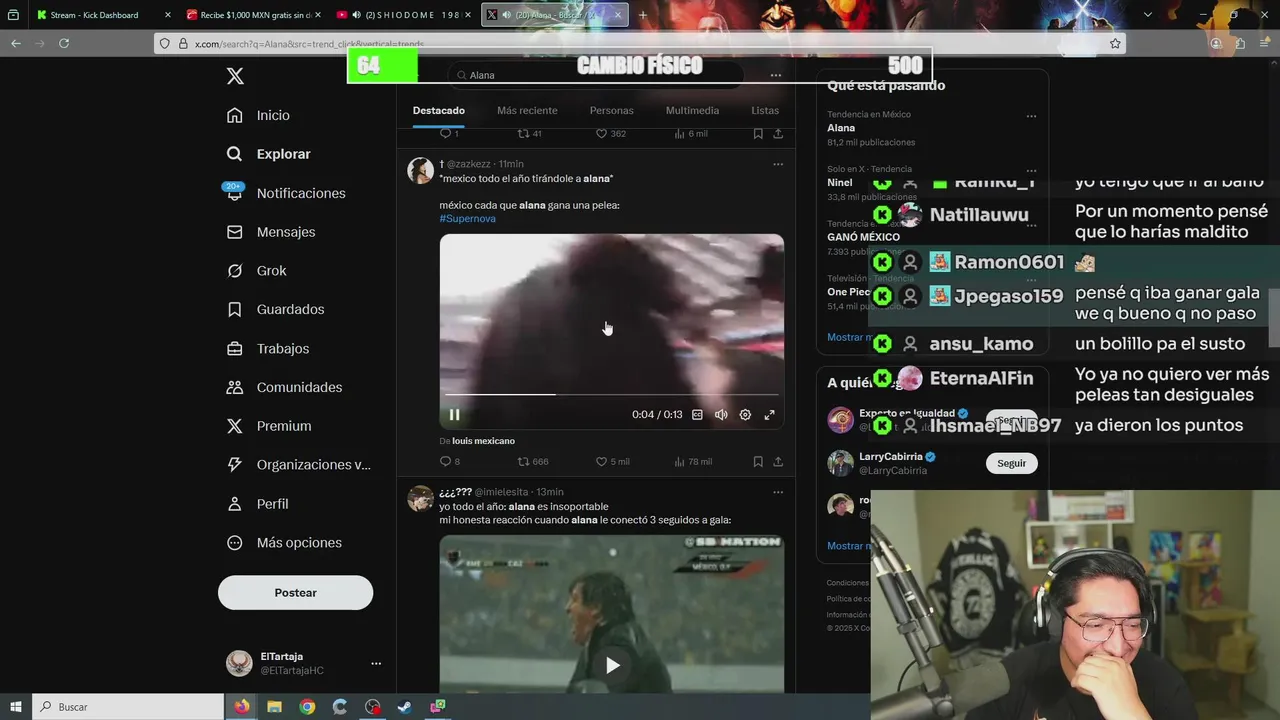Open louis mexicano source link
The width and height of the screenshot is (1280, 720).
(483, 441)
